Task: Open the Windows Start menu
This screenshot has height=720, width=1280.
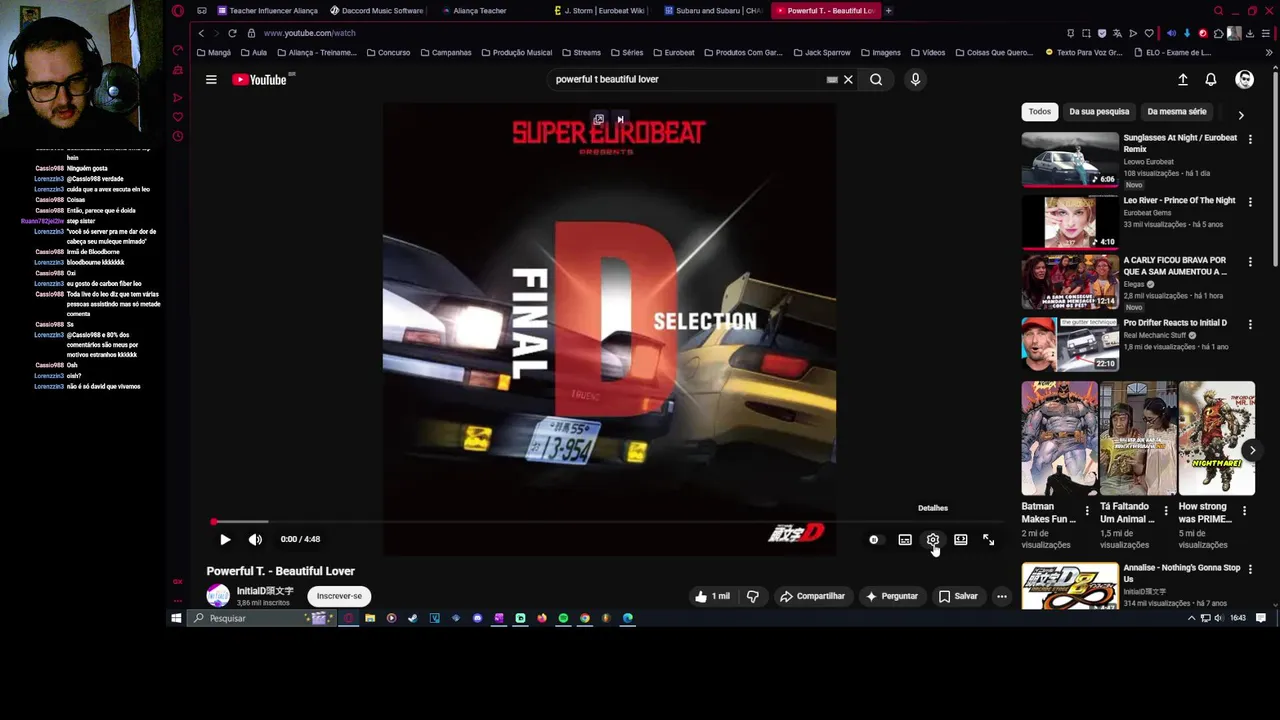Action: (176, 618)
